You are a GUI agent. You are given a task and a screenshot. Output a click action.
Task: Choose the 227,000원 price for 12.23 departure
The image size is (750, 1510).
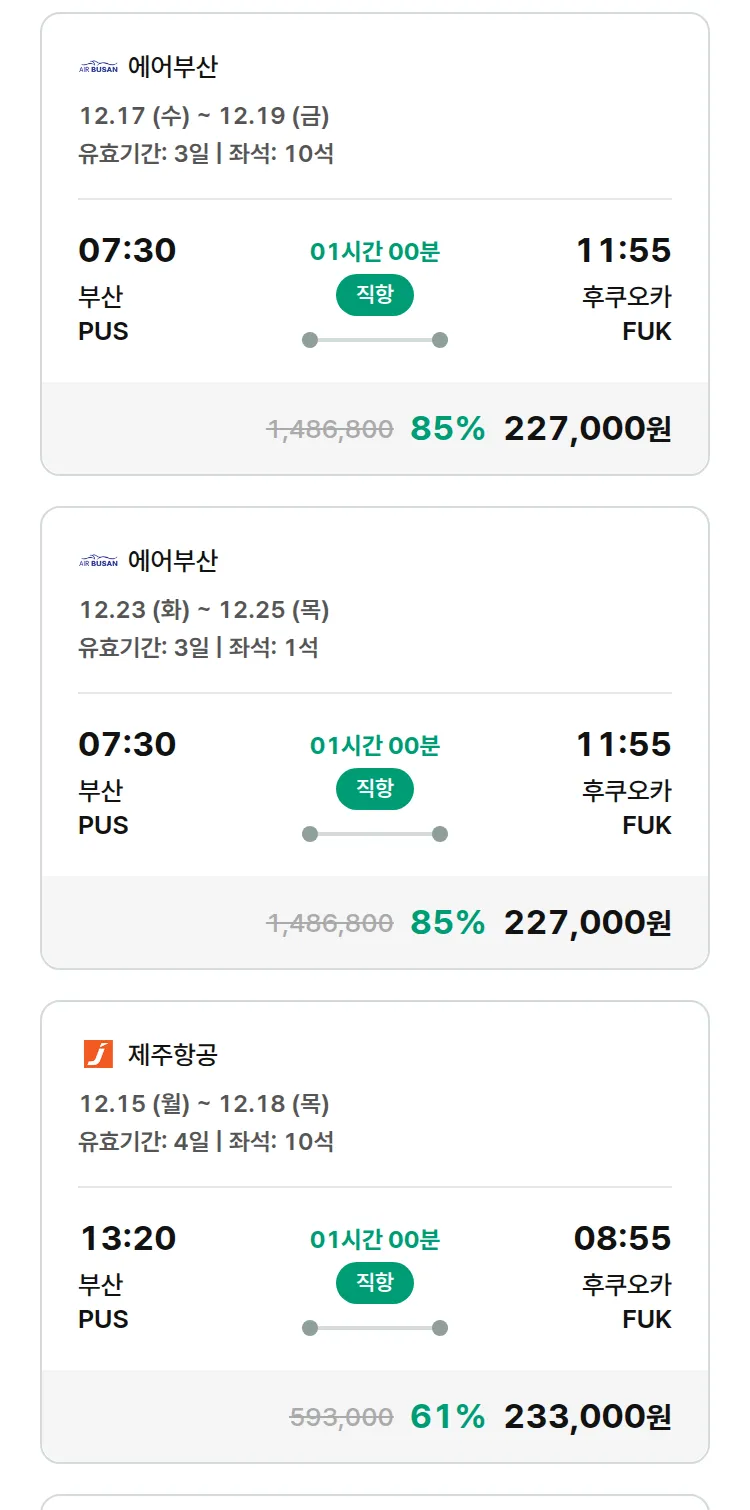tap(587, 923)
